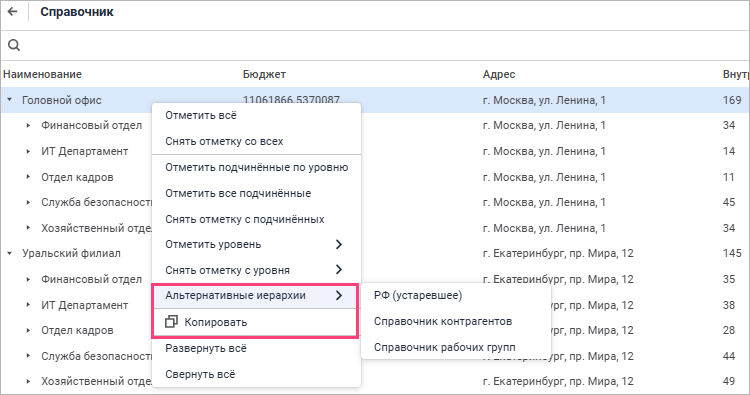Click value 35 in the last column
The height and width of the screenshot is (395, 750).
[x=729, y=279]
